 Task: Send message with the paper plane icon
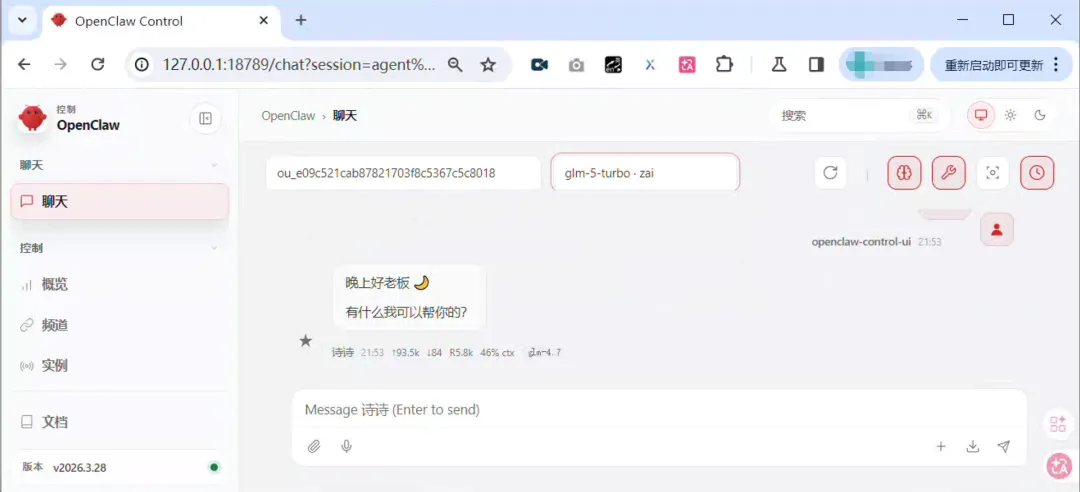click(x=1004, y=447)
